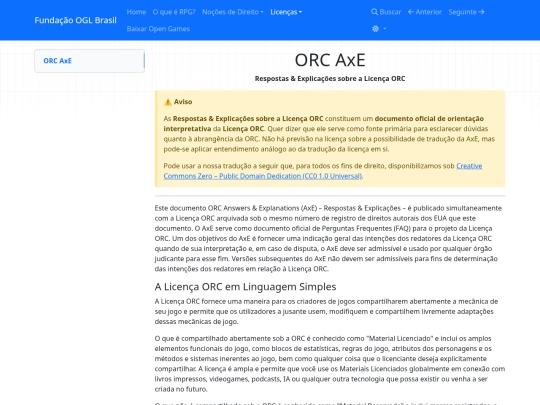Click the warning triangle Aviso icon

tap(168, 102)
